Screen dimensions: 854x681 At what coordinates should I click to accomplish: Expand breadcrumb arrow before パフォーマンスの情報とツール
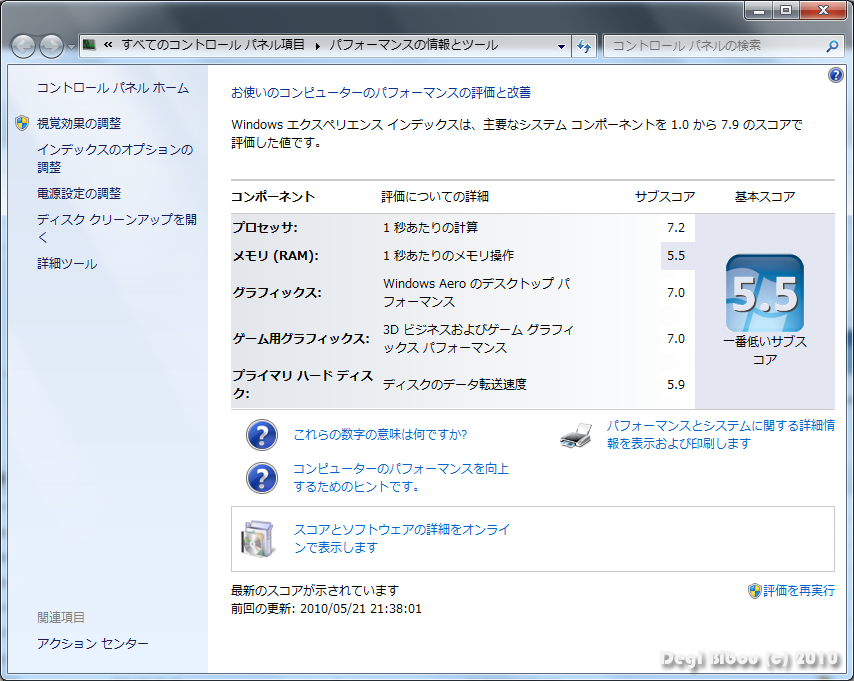tap(317, 46)
